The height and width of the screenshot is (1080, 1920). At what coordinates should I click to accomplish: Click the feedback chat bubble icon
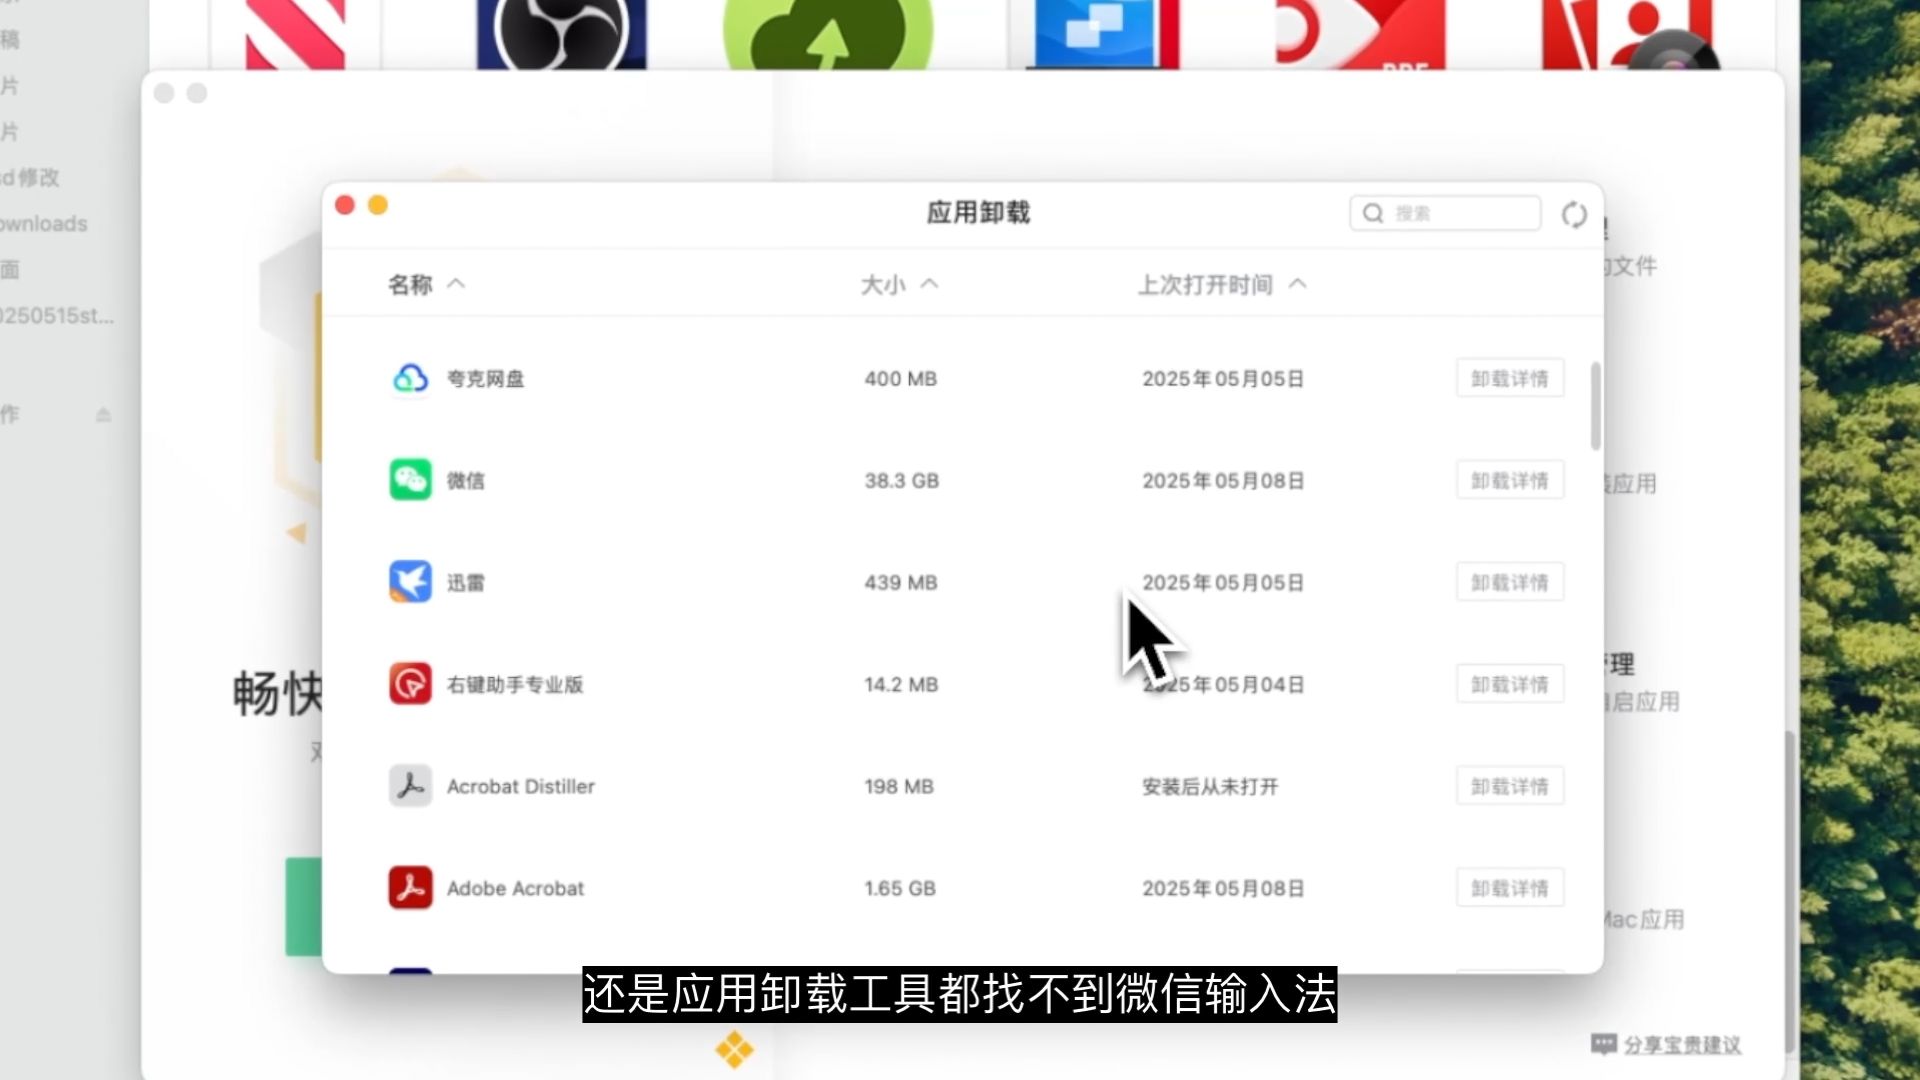1603,1044
